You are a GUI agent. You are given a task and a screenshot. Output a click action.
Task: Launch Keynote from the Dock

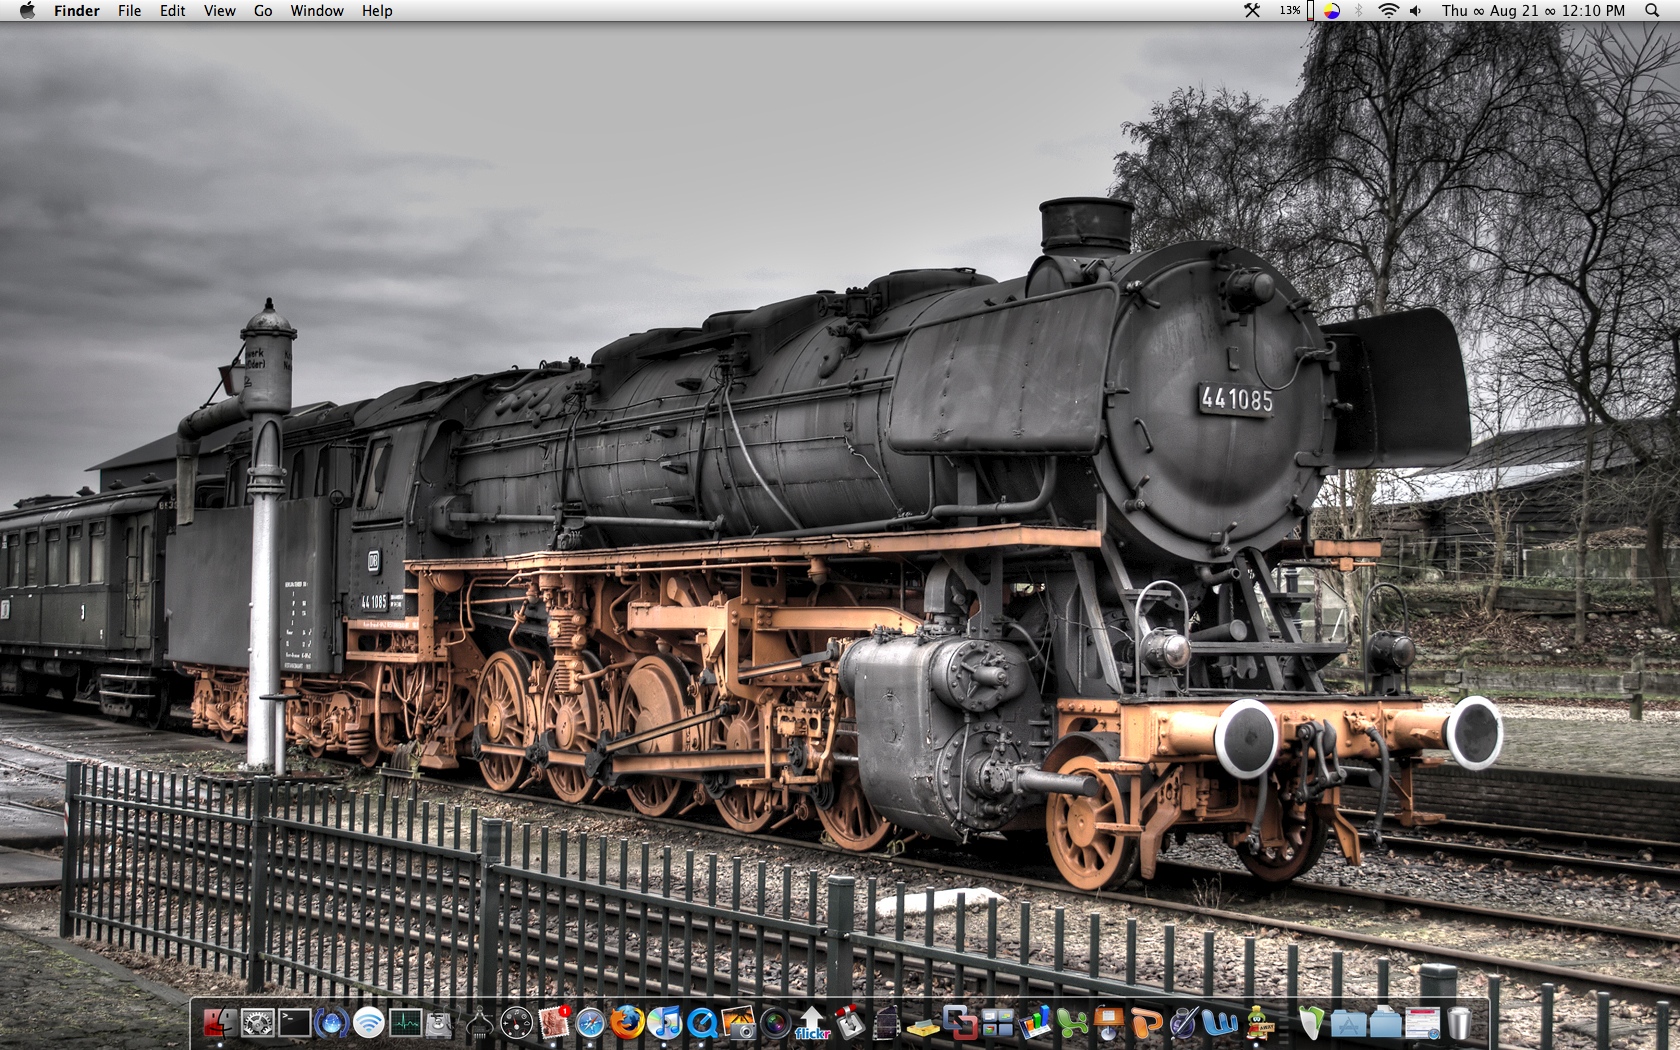[x=1108, y=1023]
